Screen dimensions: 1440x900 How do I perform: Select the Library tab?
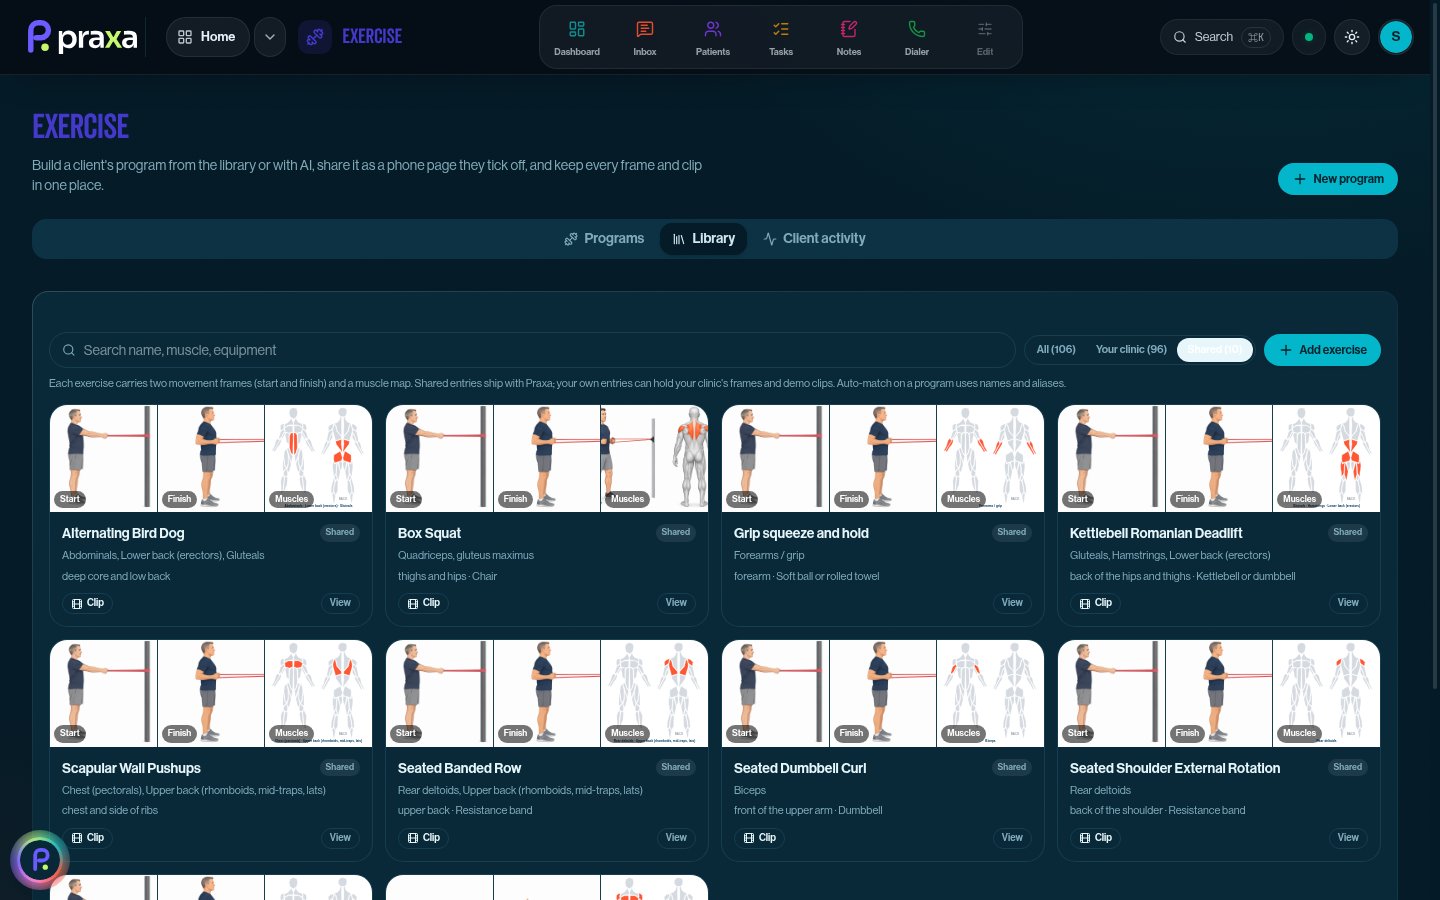point(703,239)
